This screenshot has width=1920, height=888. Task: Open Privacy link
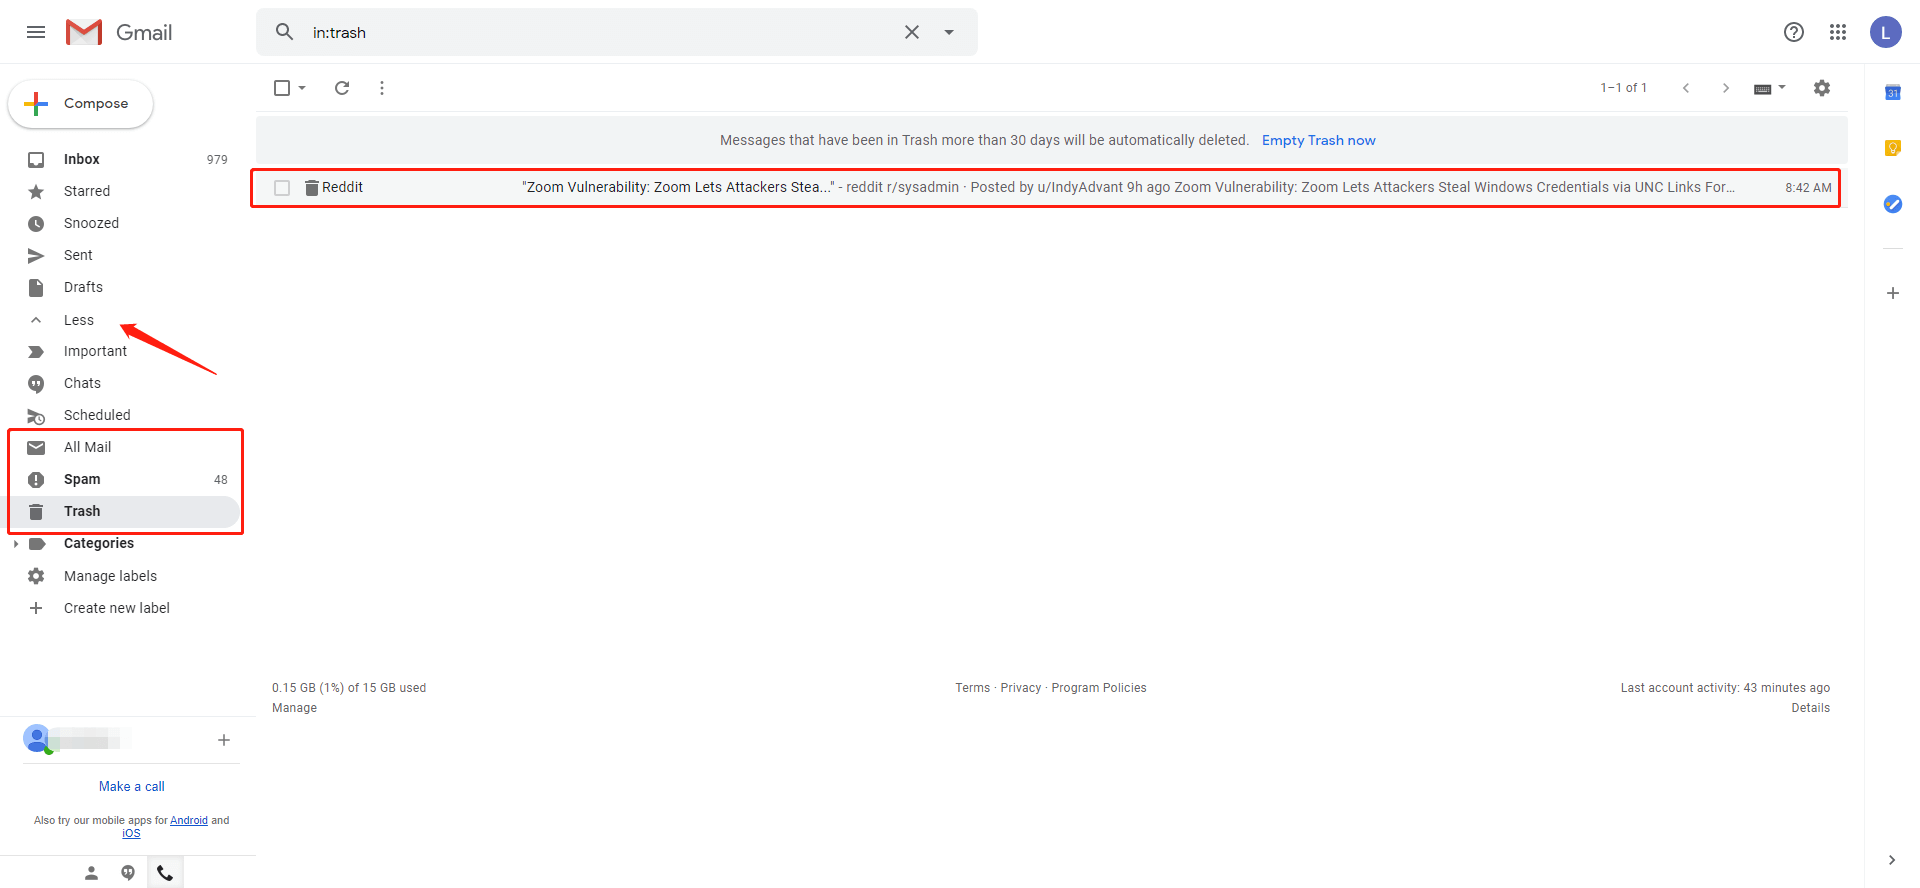click(1020, 688)
